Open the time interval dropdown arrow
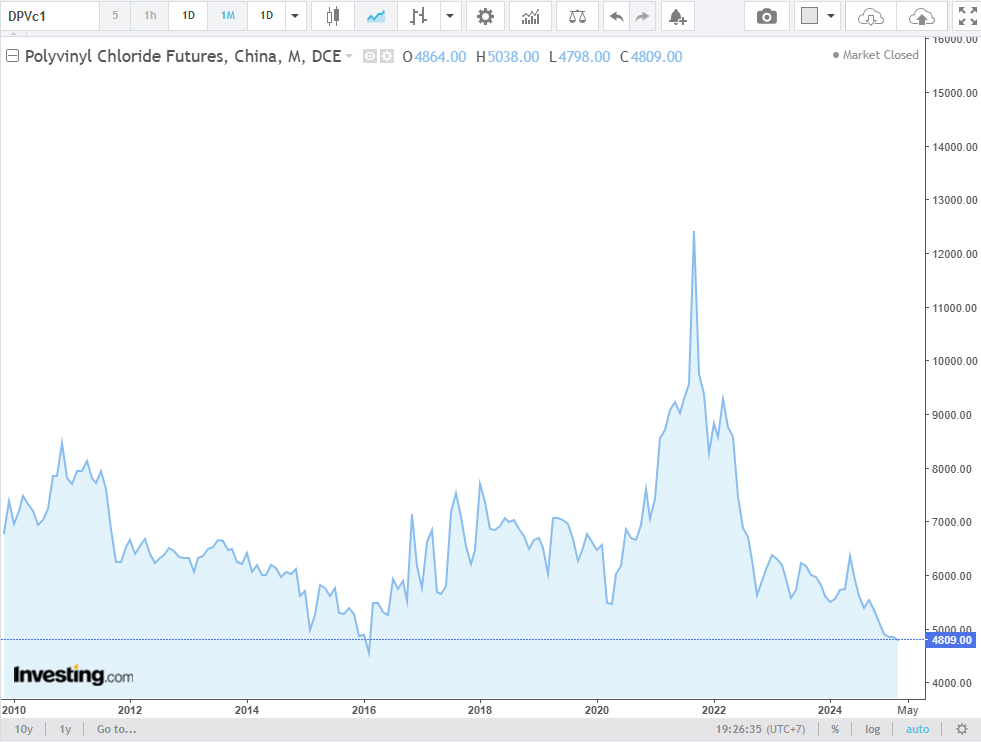 [293, 16]
